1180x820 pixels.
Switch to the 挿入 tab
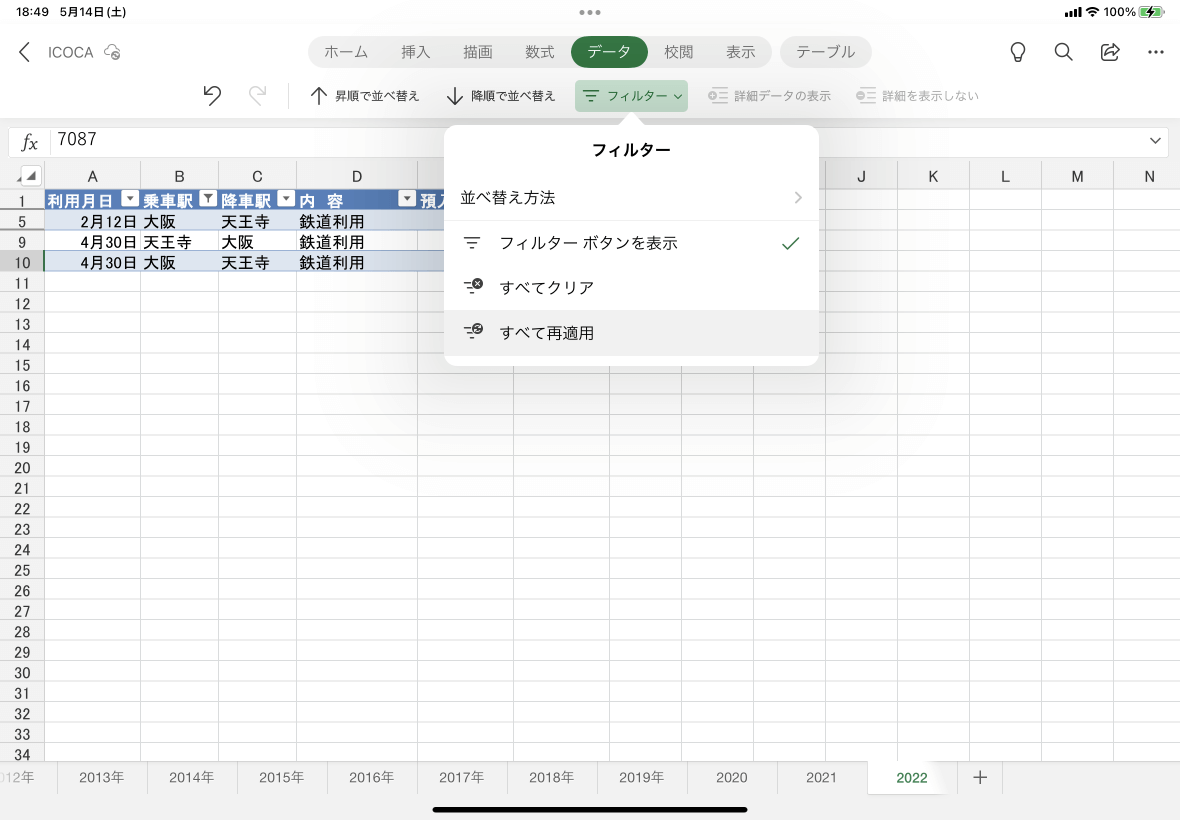coord(415,52)
